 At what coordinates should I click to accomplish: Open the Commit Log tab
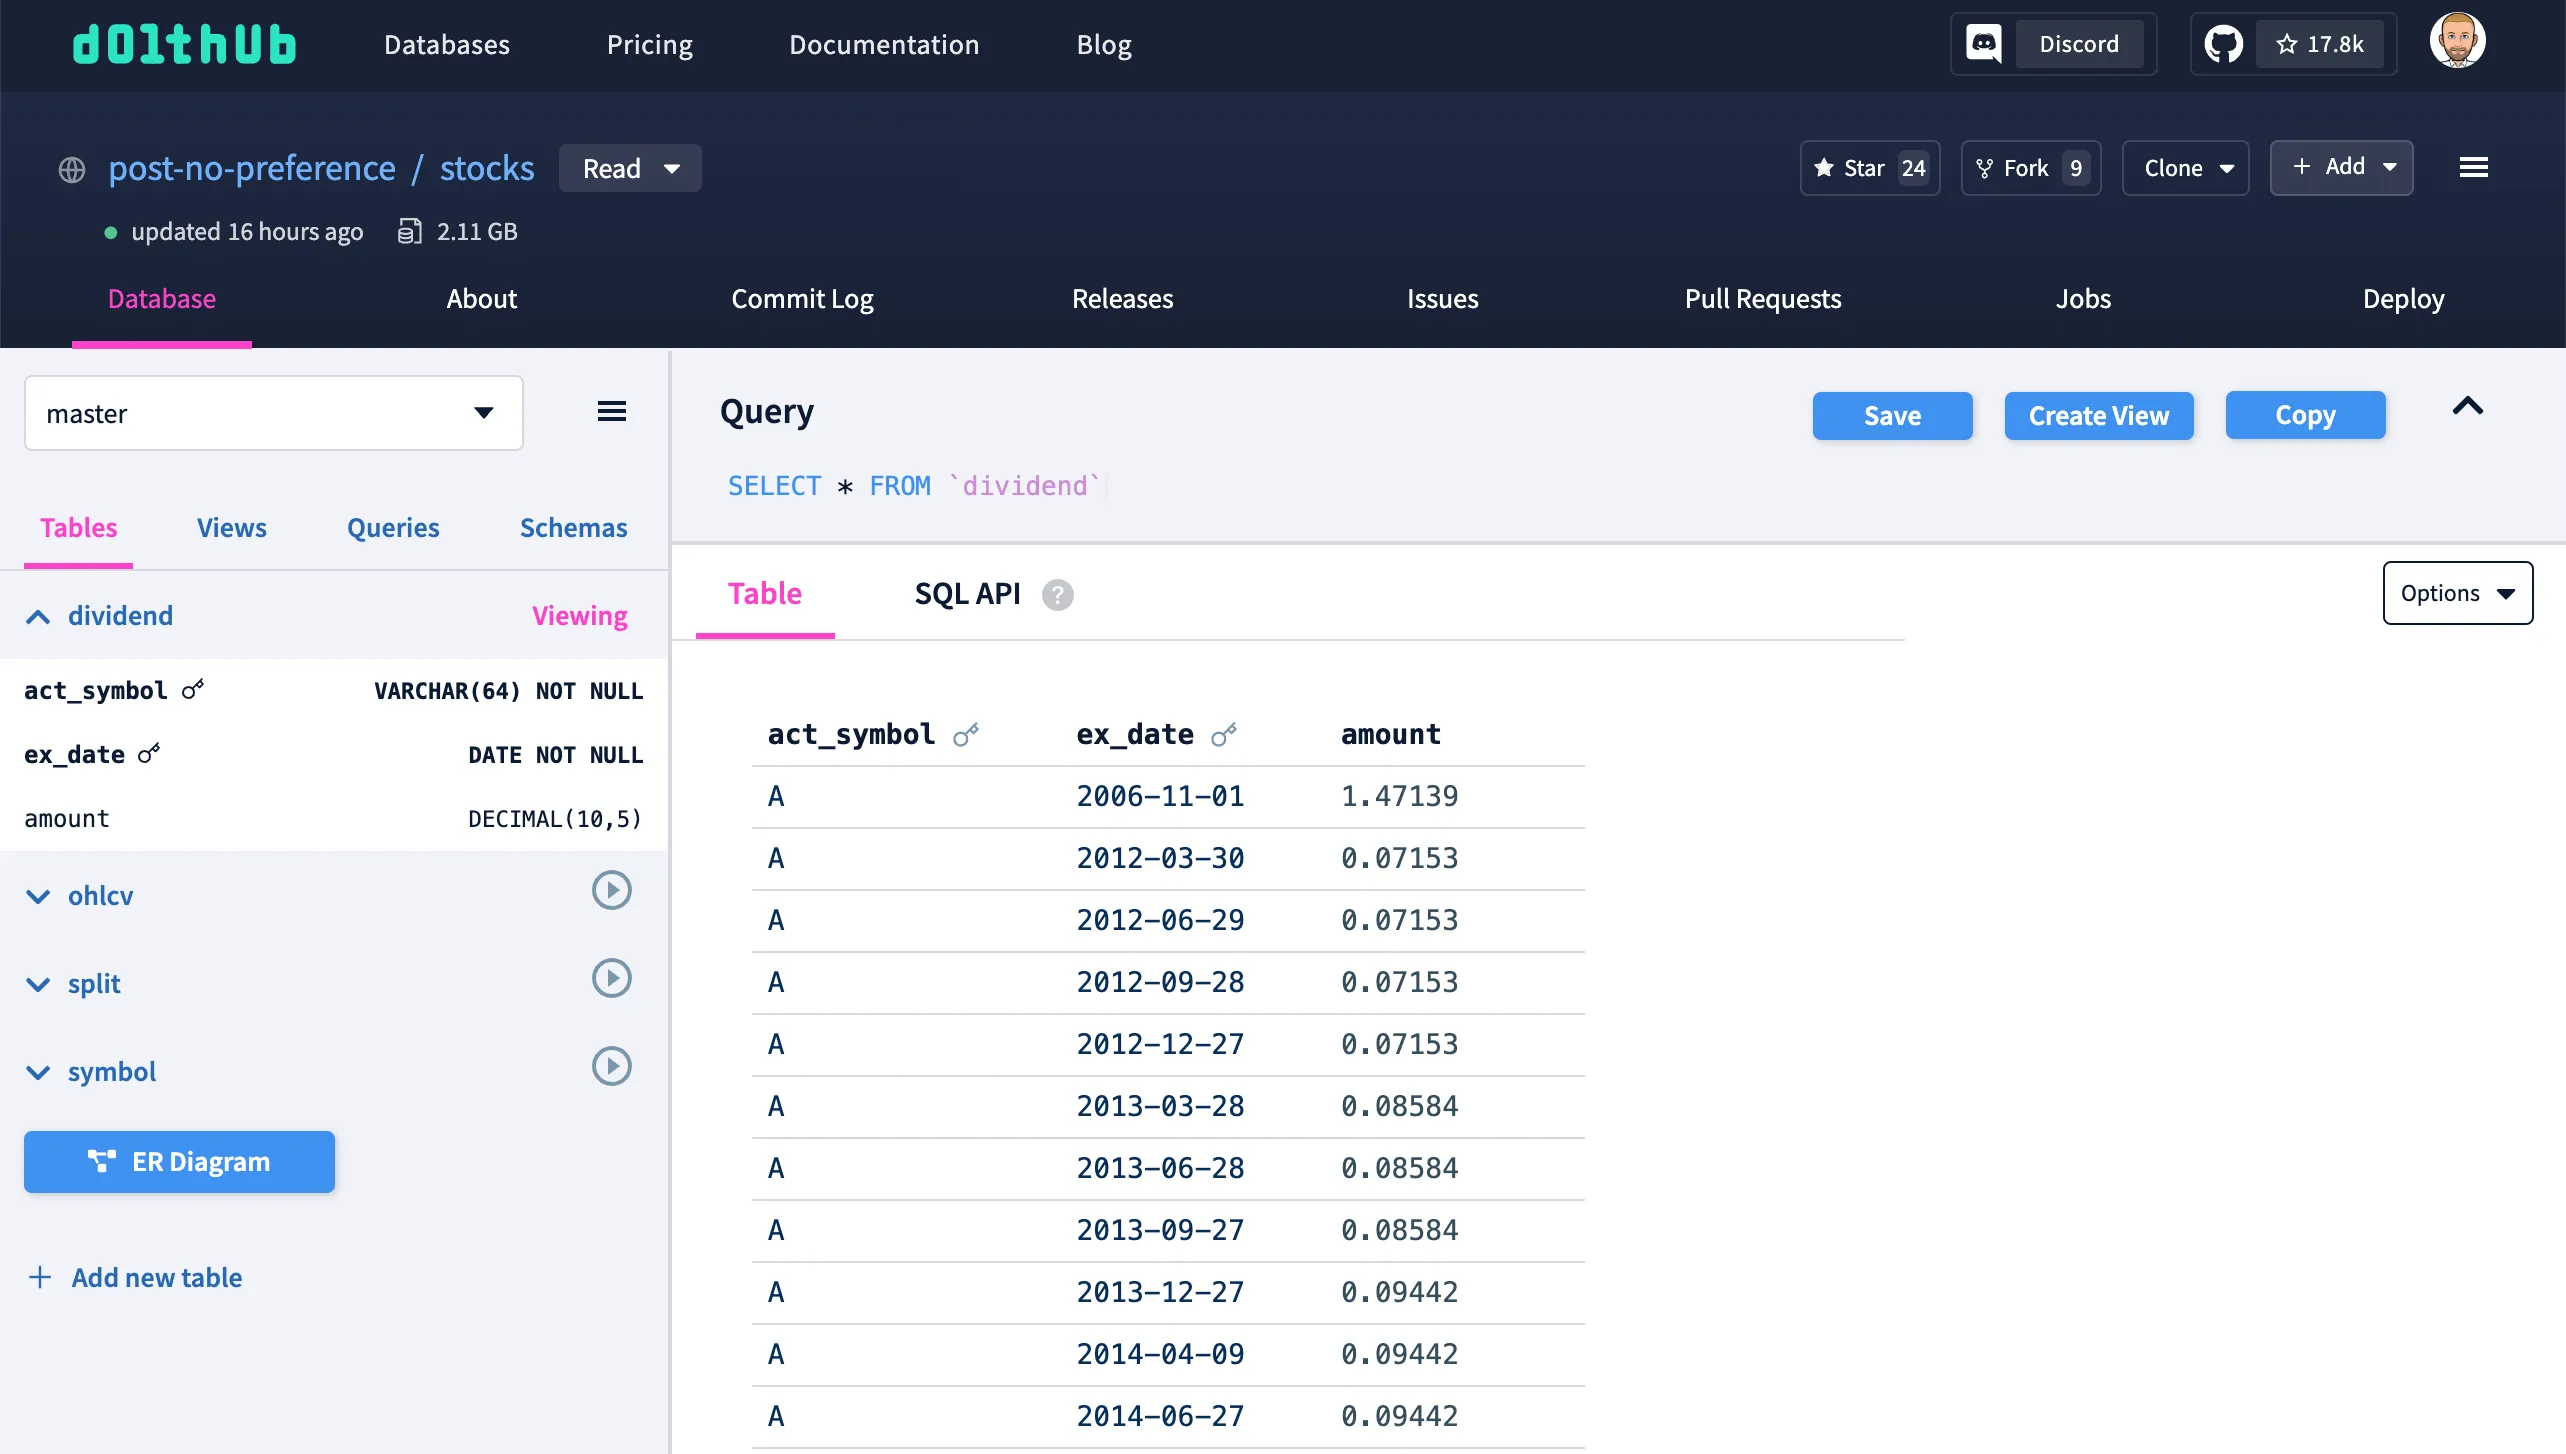(802, 299)
